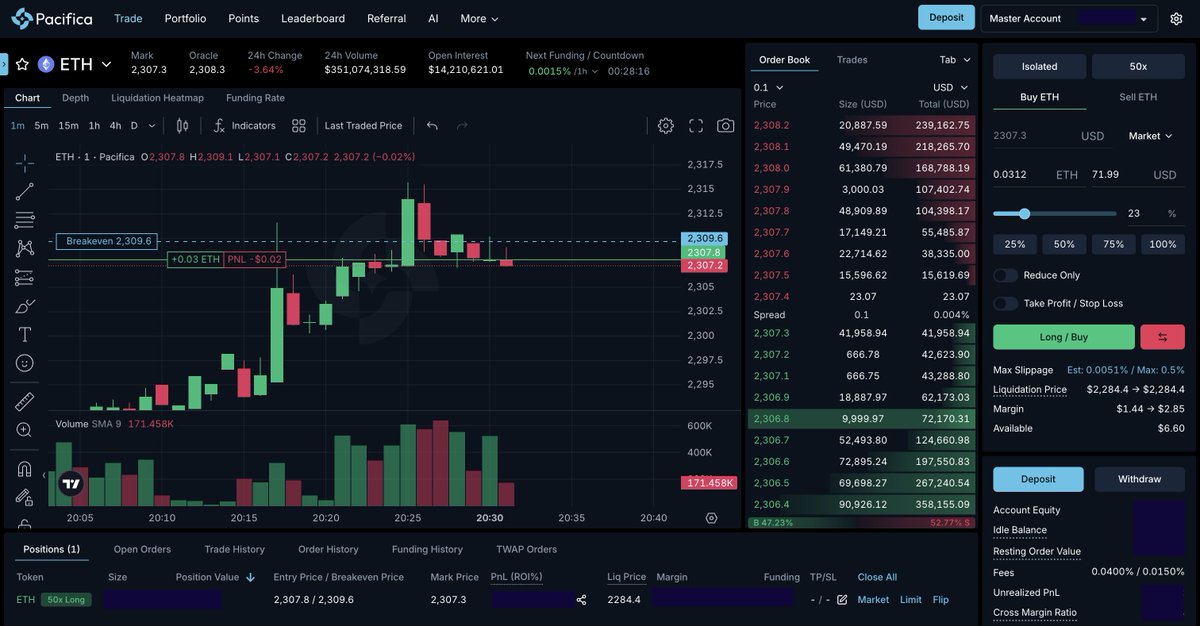Open the chart layout grid selector
The height and width of the screenshot is (626, 1200).
coord(299,126)
